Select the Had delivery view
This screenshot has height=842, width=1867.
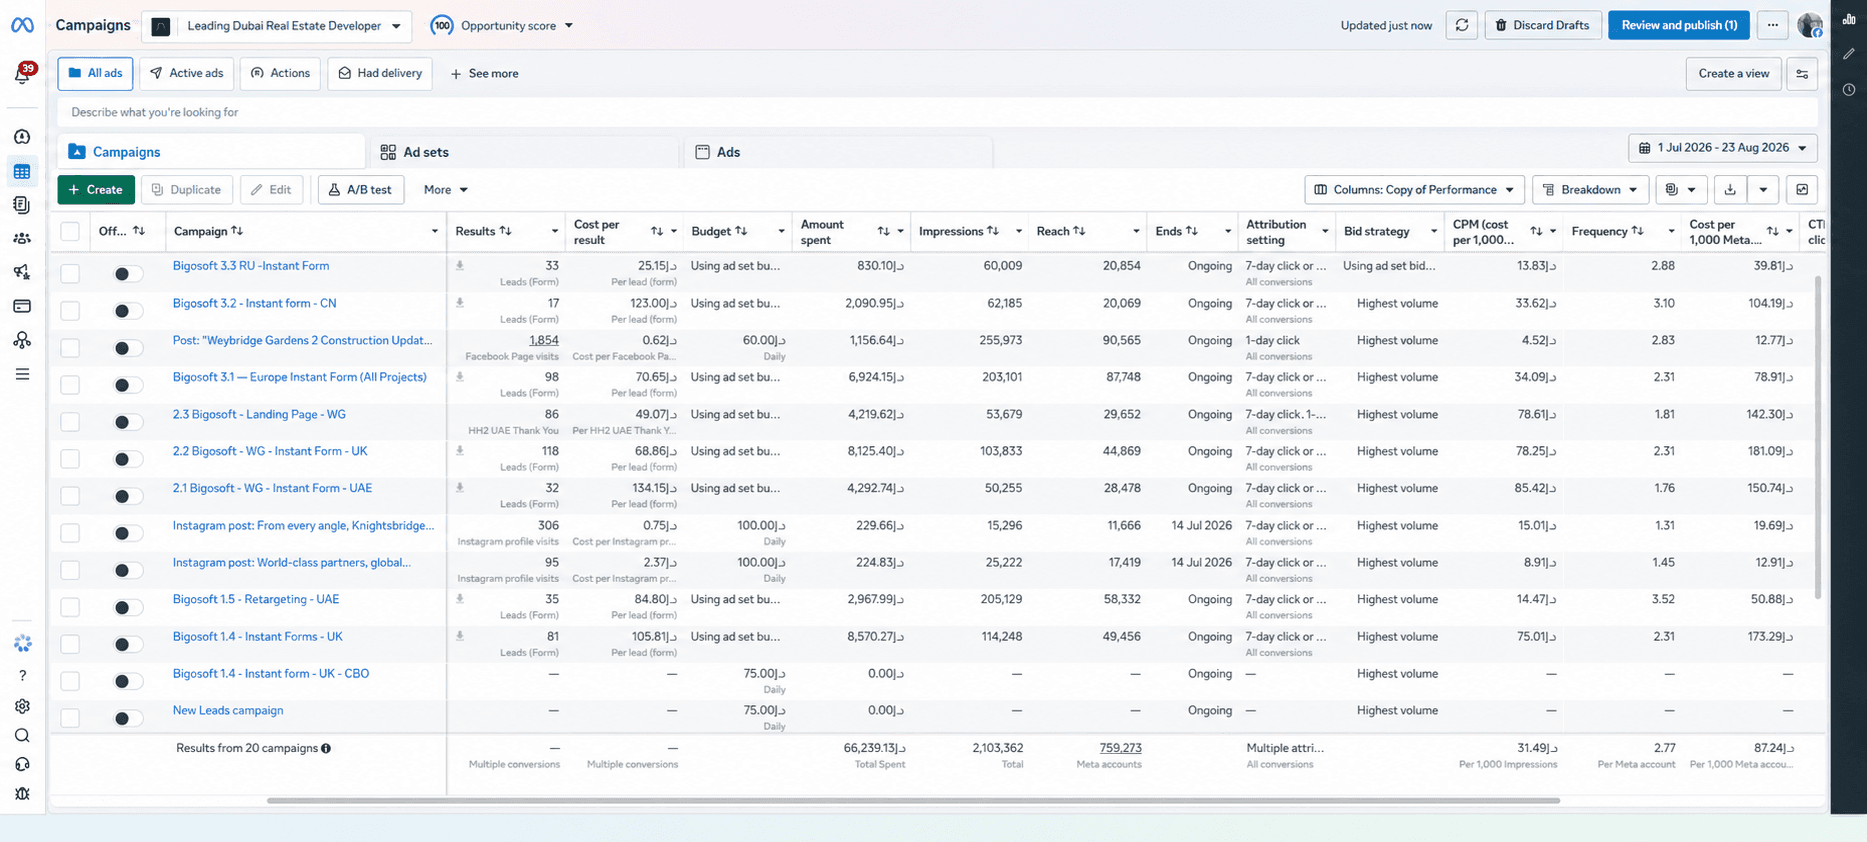(380, 74)
